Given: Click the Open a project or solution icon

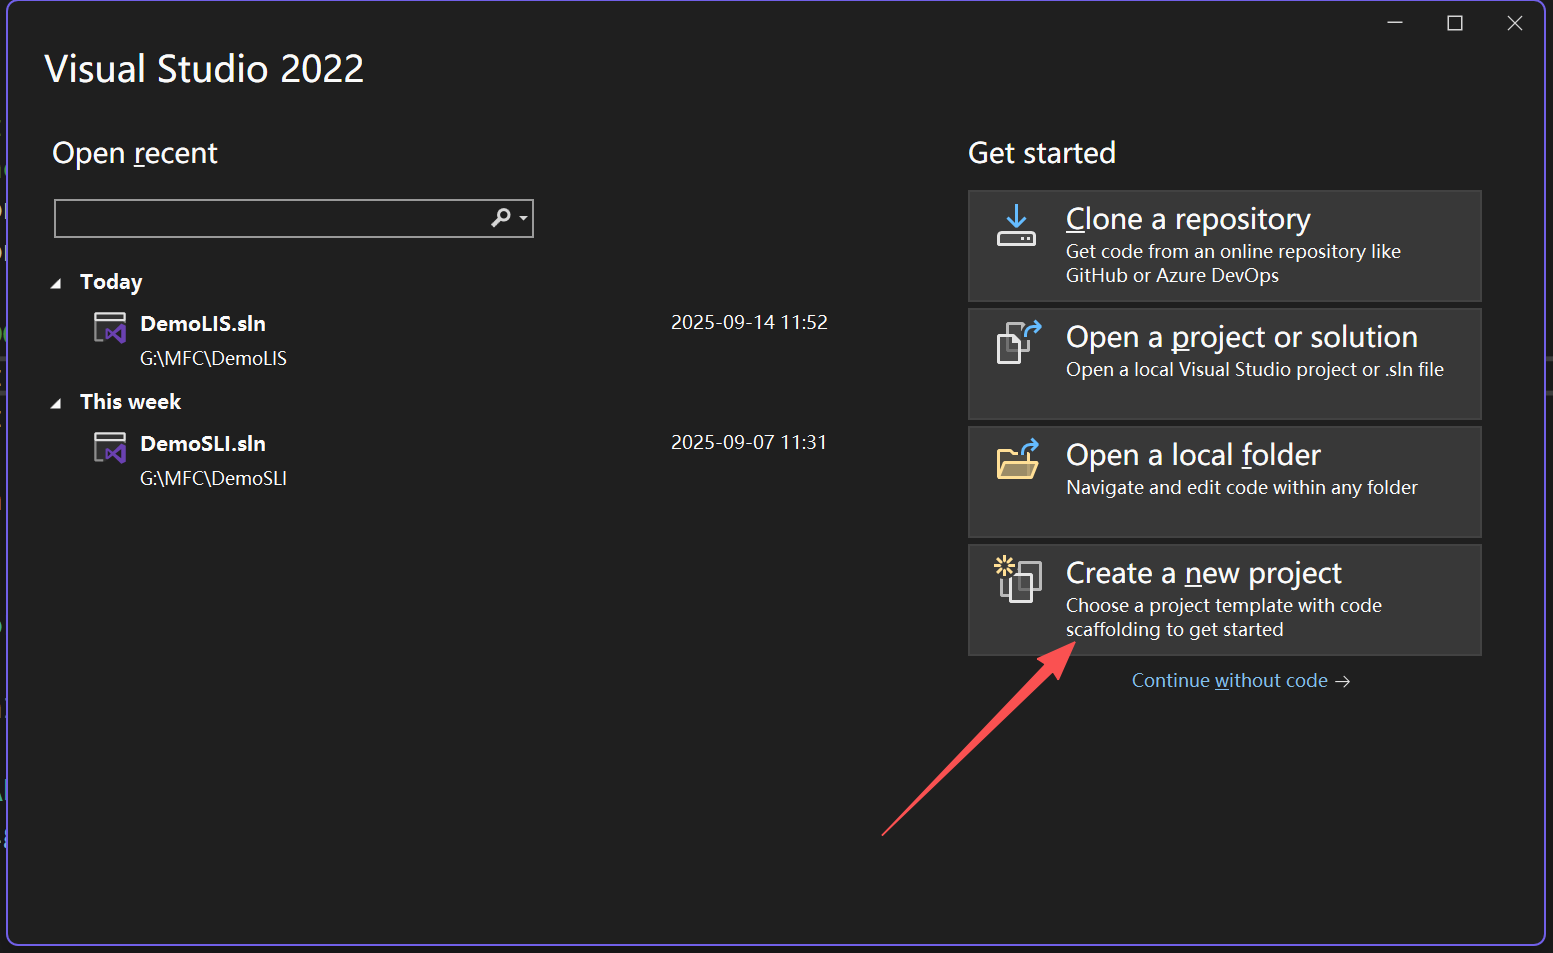Looking at the screenshot, I should coord(1019,342).
